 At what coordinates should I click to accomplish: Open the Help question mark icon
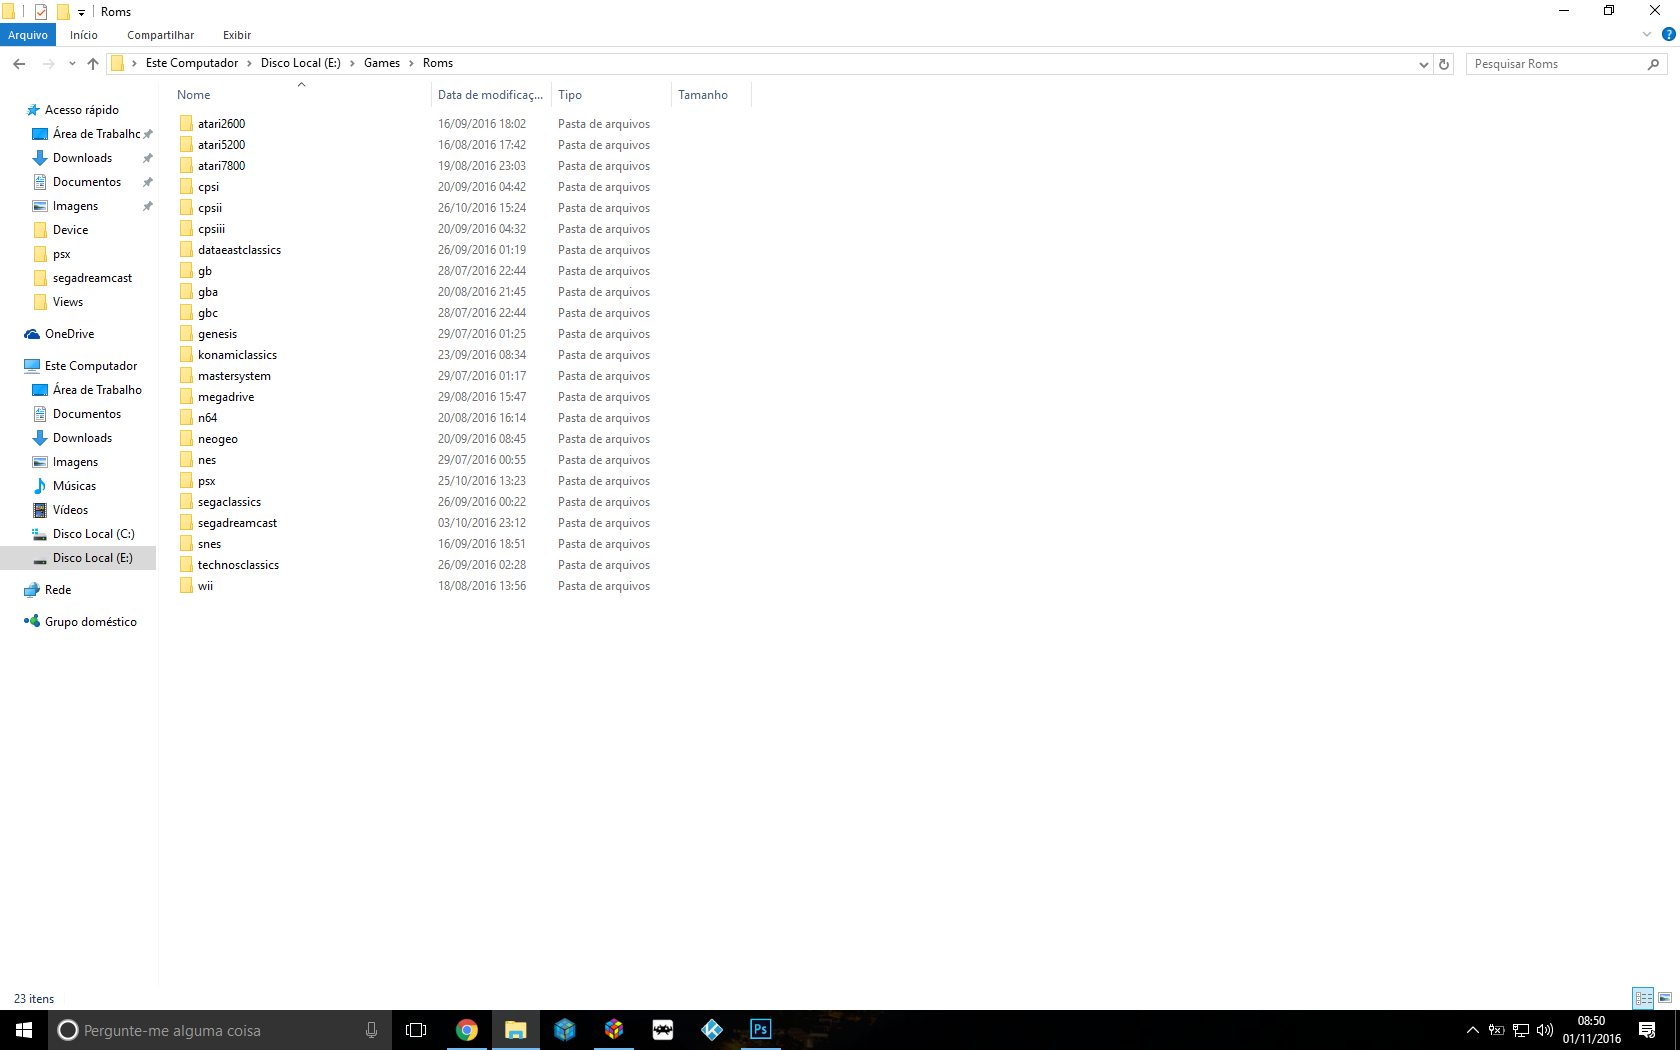(x=1668, y=34)
